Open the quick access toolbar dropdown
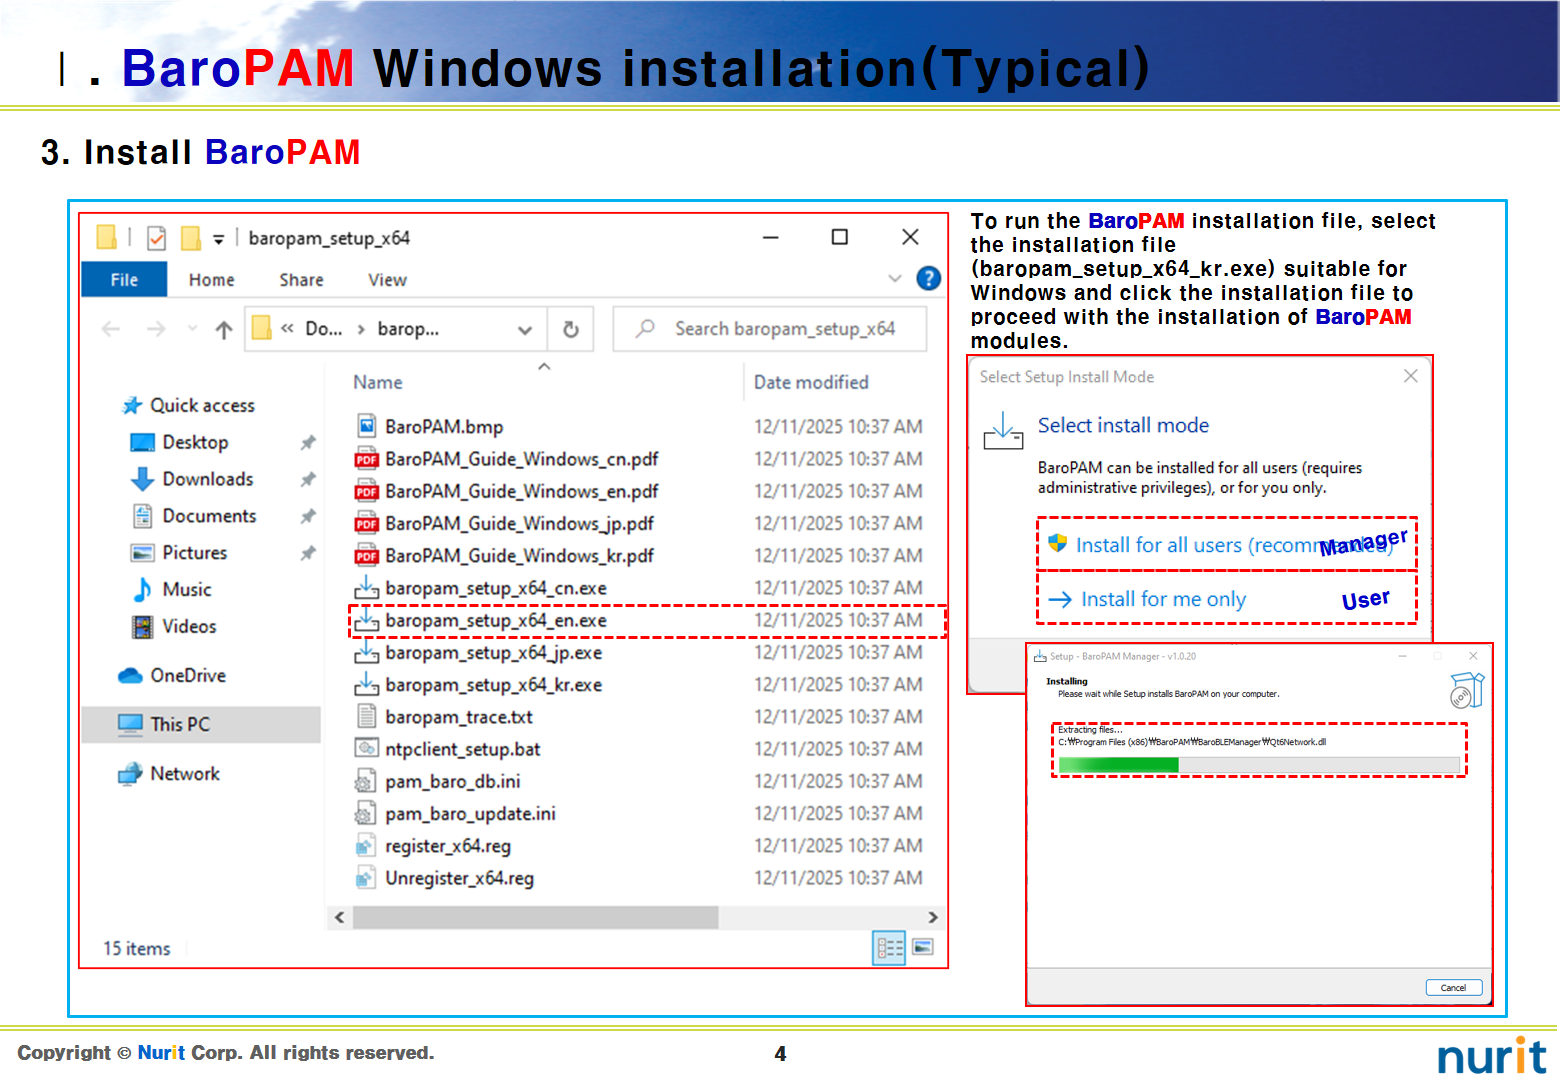The image size is (1560, 1080). pos(218,239)
